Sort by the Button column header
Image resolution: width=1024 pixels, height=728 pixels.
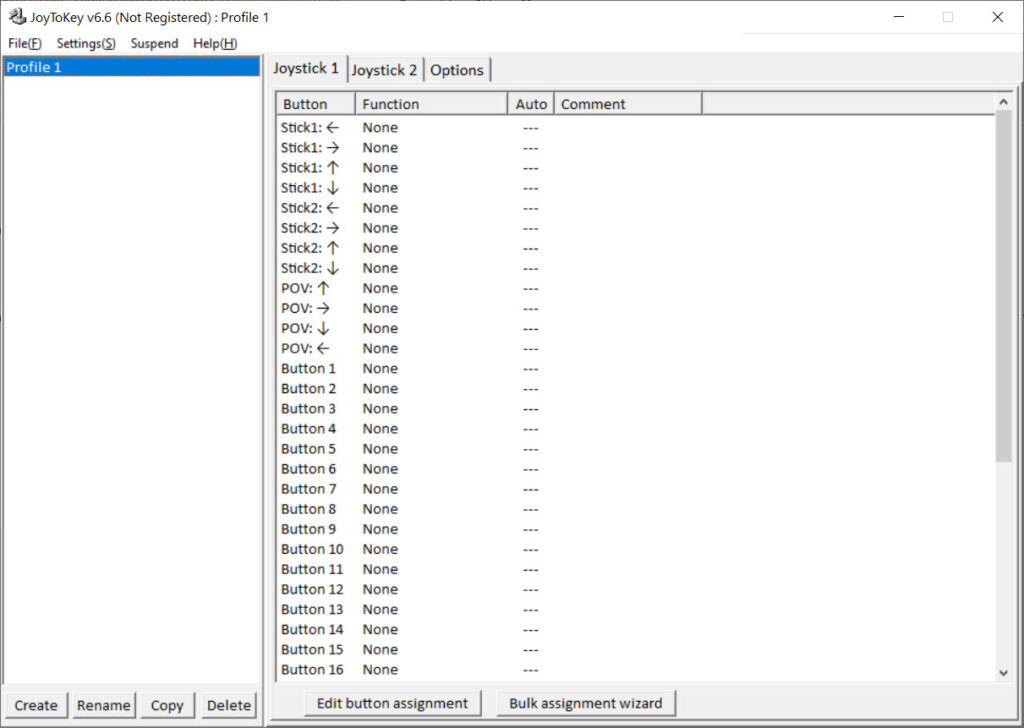point(315,104)
